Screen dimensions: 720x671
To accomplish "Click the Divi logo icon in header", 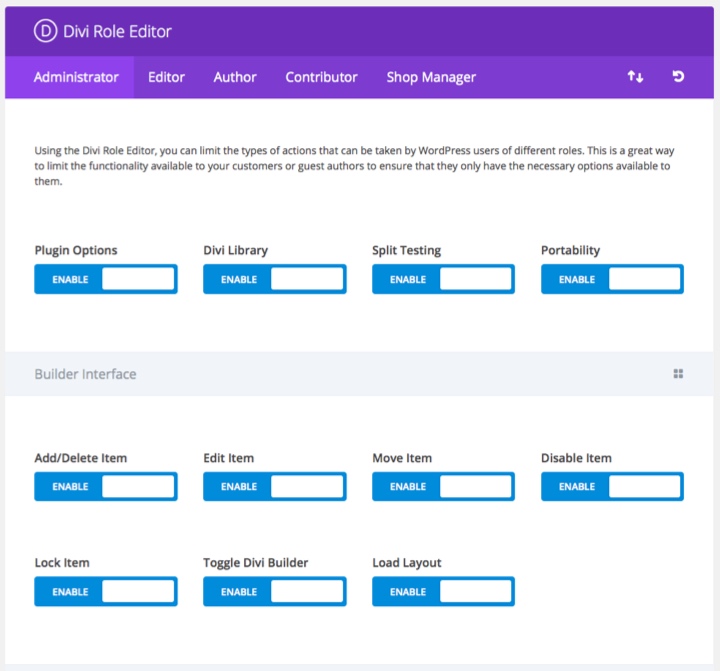I will point(45,31).
